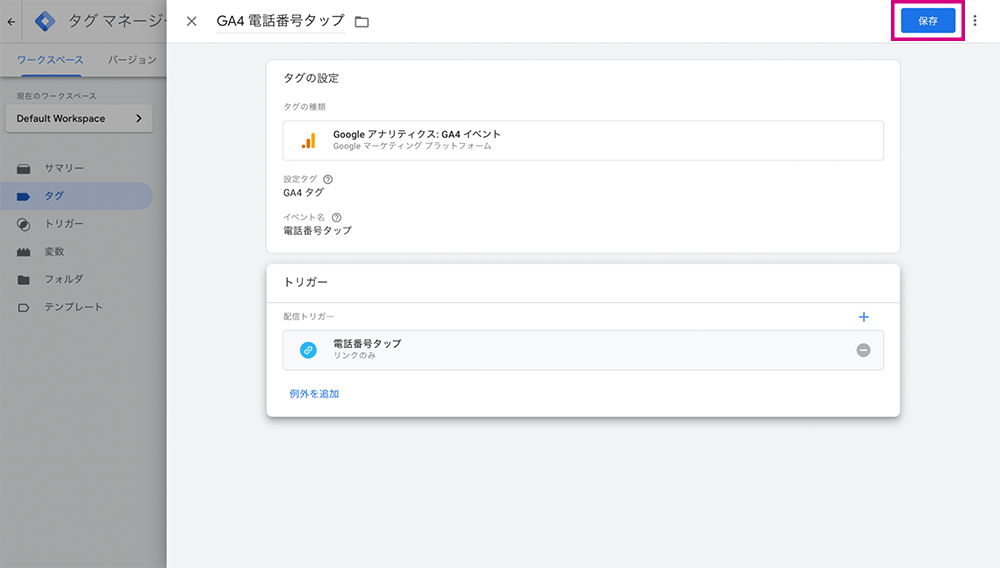This screenshot has height=569, width=1000.
Task: Switch to the バージョン tab
Action: click(x=132, y=60)
